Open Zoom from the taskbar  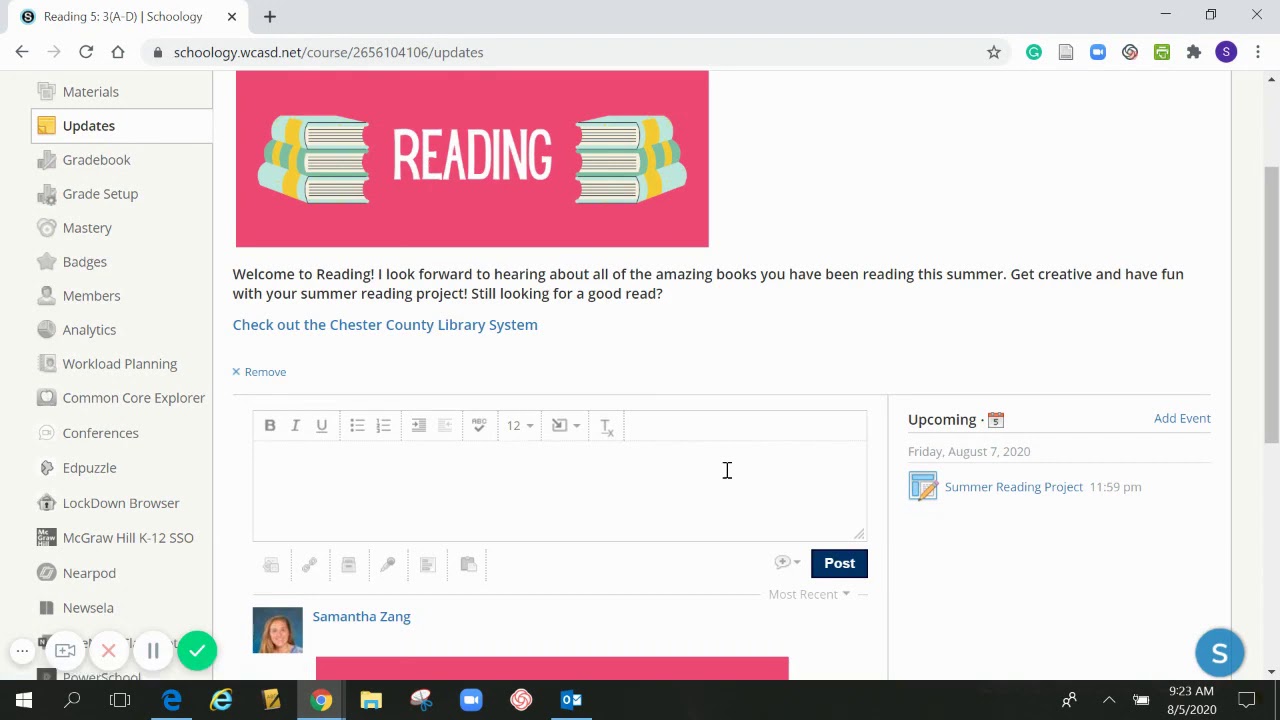471,700
